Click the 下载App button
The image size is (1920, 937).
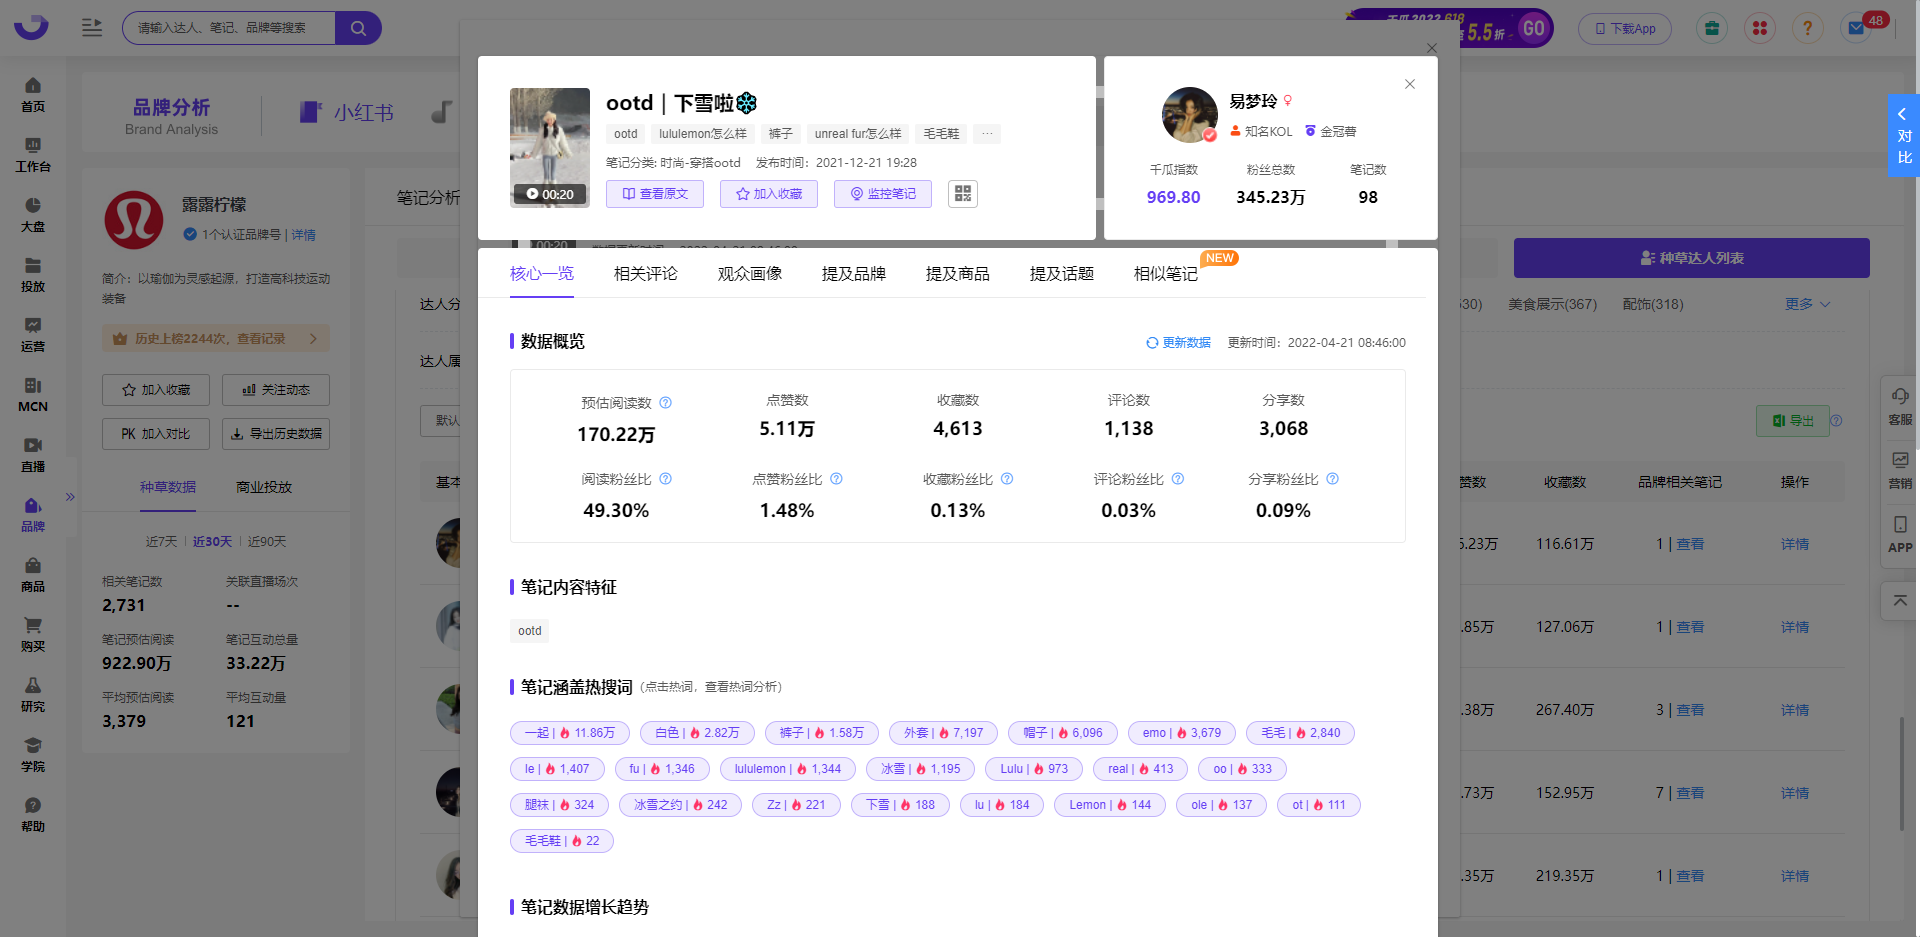click(x=1625, y=28)
